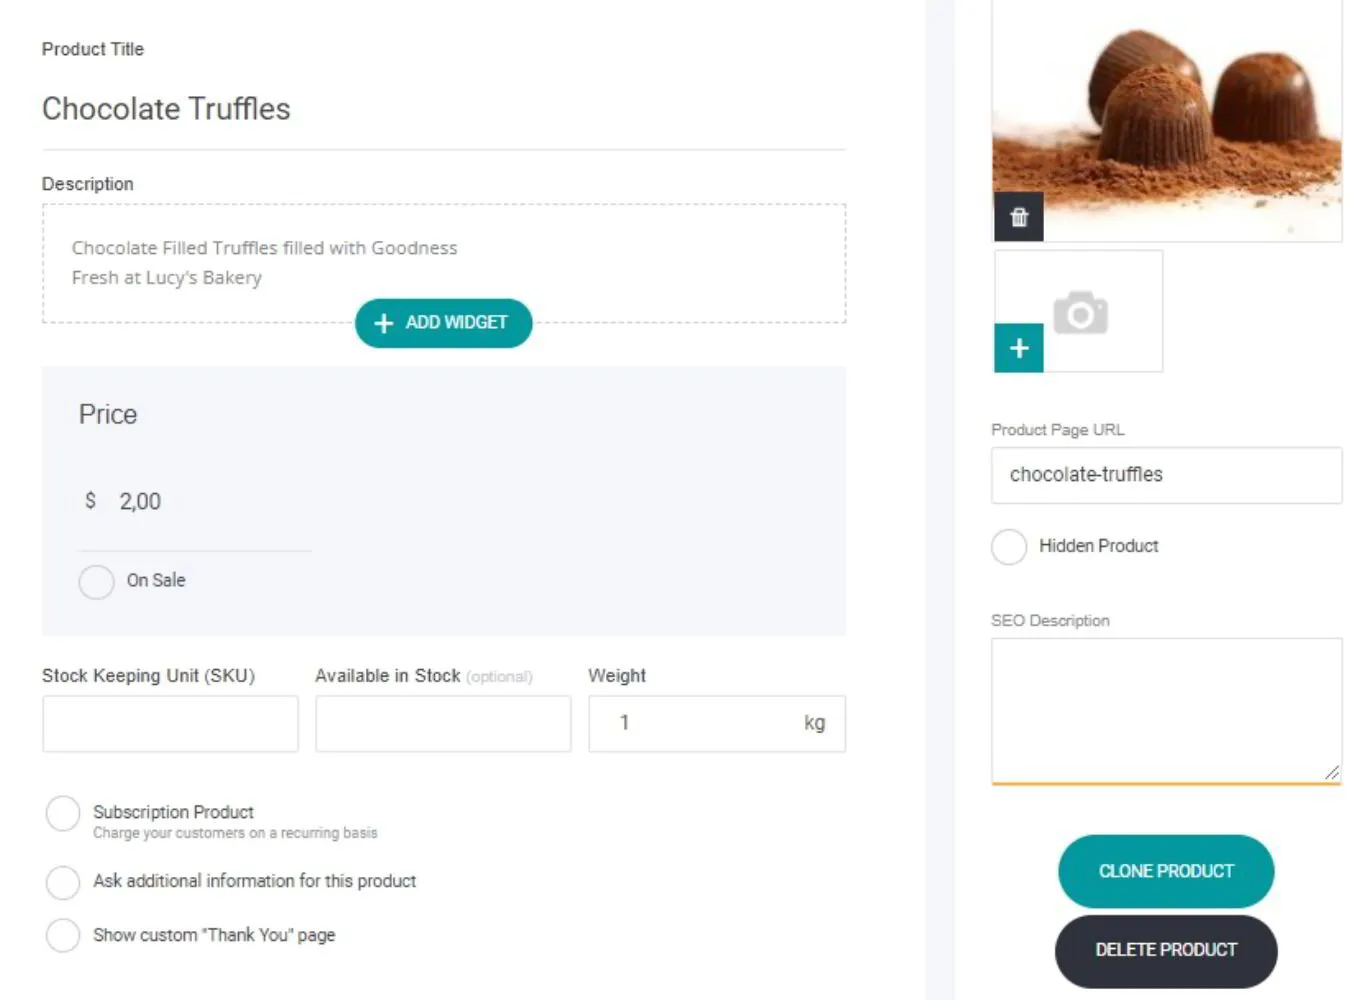Click the price field showing 2,00

pos(140,501)
